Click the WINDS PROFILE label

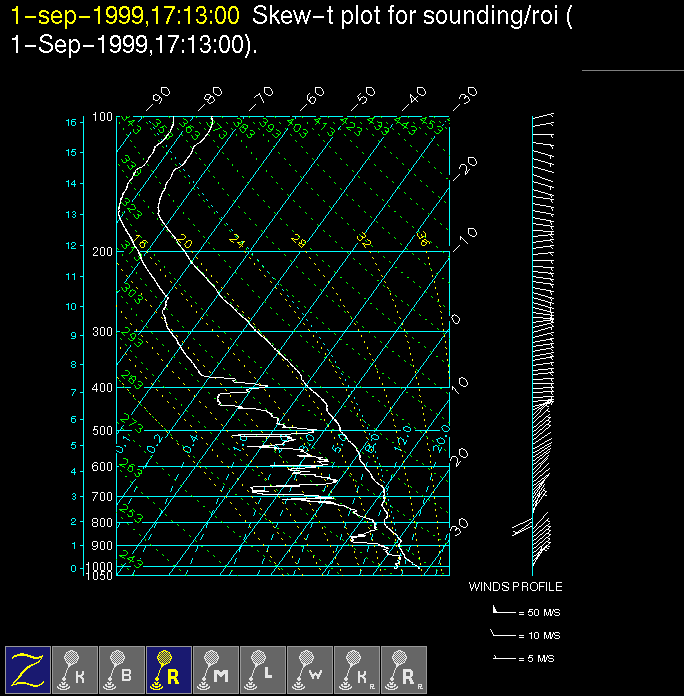pos(515,587)
